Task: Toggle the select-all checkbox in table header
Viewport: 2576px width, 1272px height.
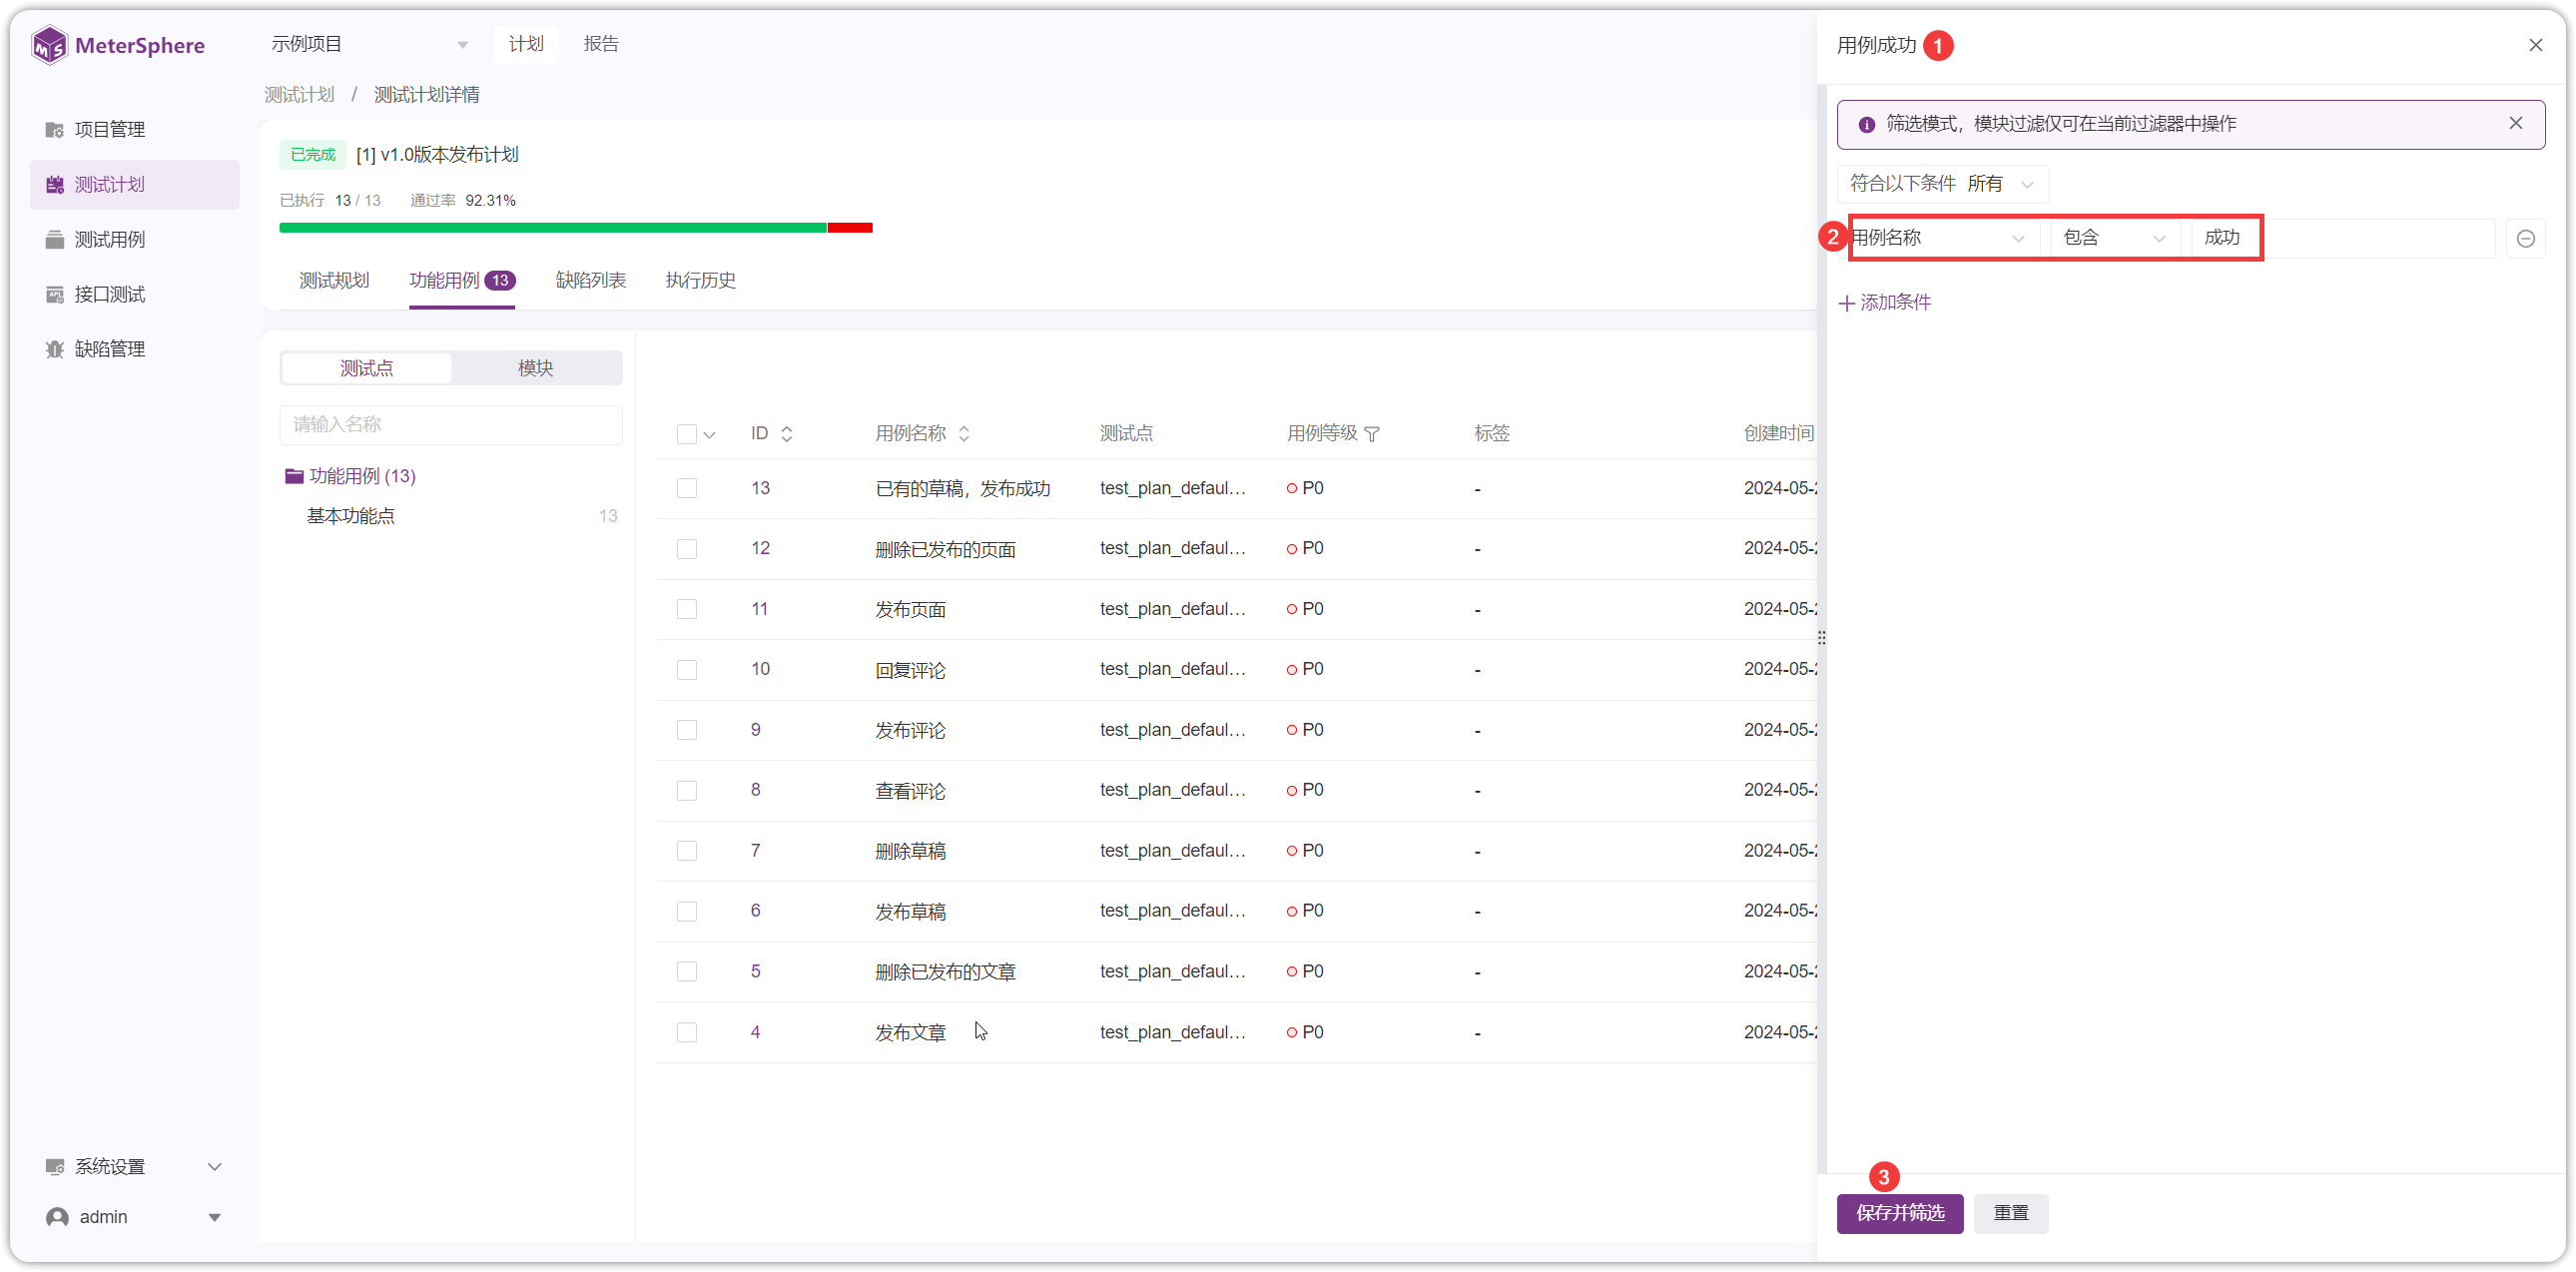Action: click(x=686, y=434)
